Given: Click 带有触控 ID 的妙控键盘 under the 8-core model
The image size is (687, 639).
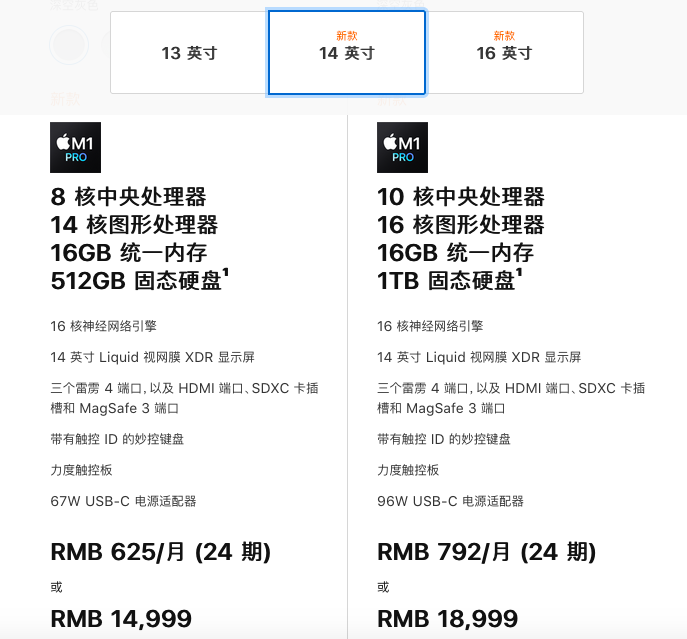Looking at the screenshot, I should click(x=117, y=439).
